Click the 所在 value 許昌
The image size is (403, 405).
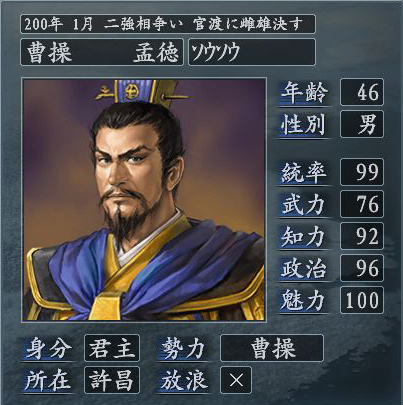[112, 380]
